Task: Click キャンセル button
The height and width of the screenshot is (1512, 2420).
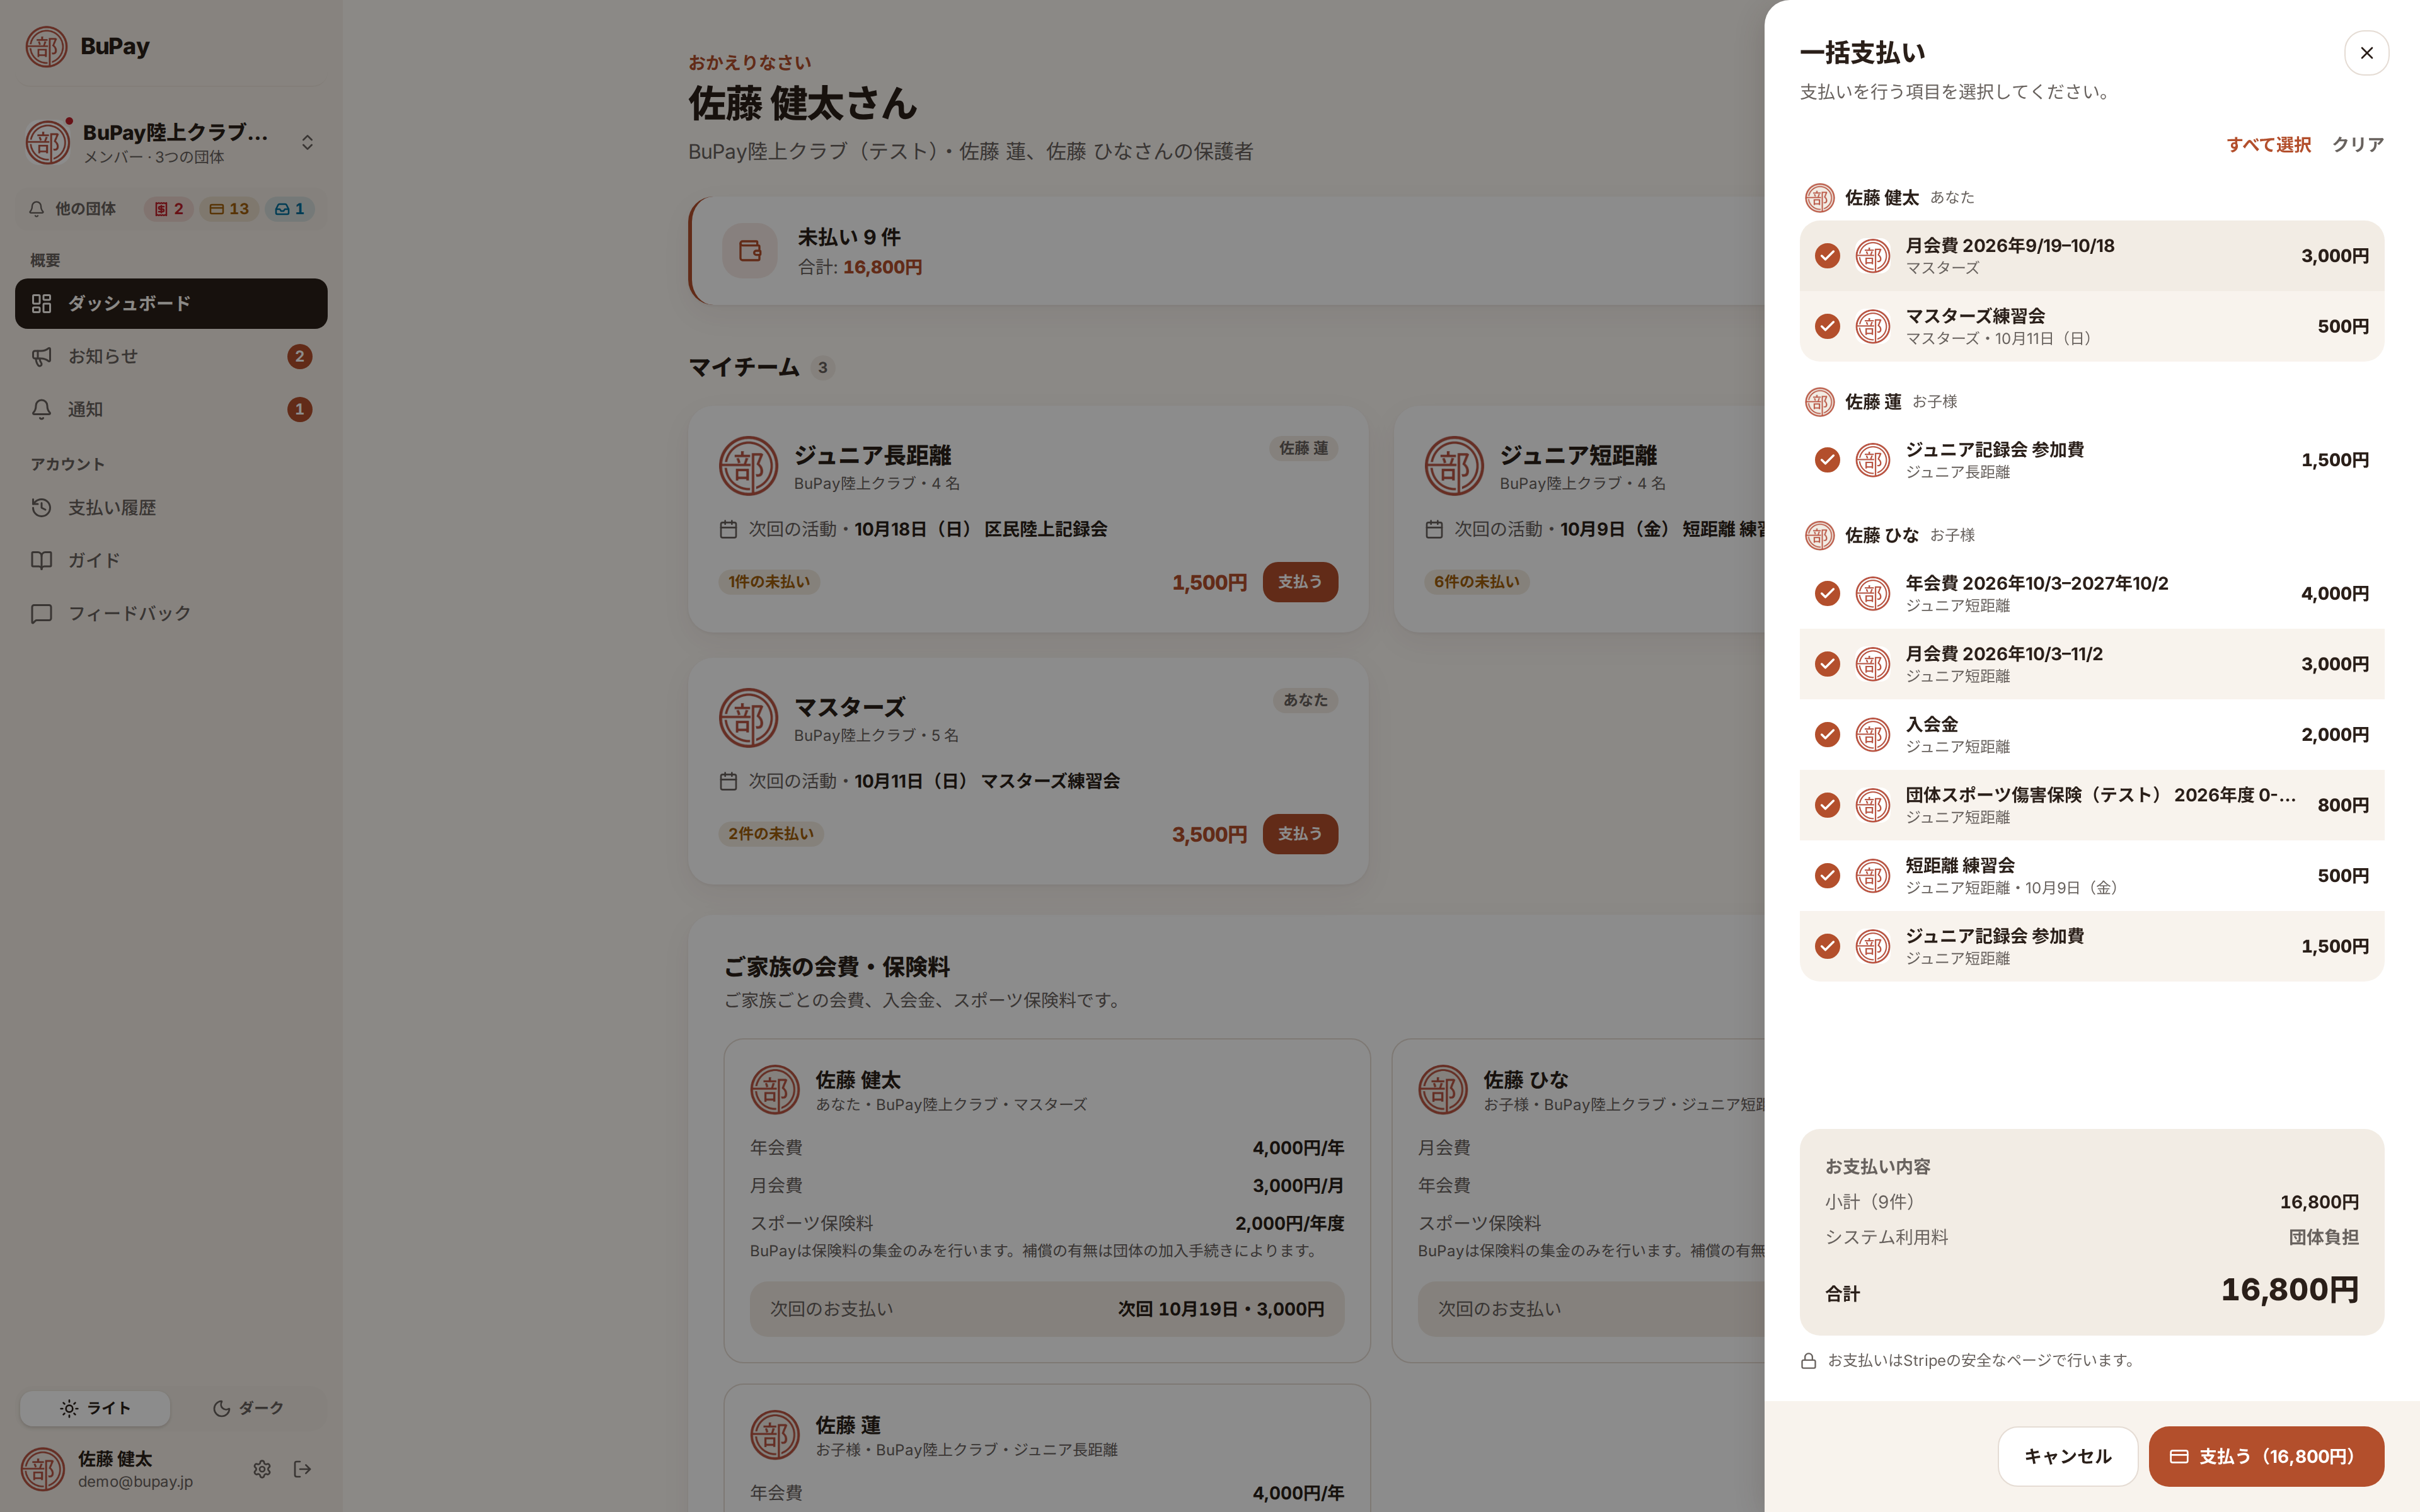Action: (x=2067, y=1457)
